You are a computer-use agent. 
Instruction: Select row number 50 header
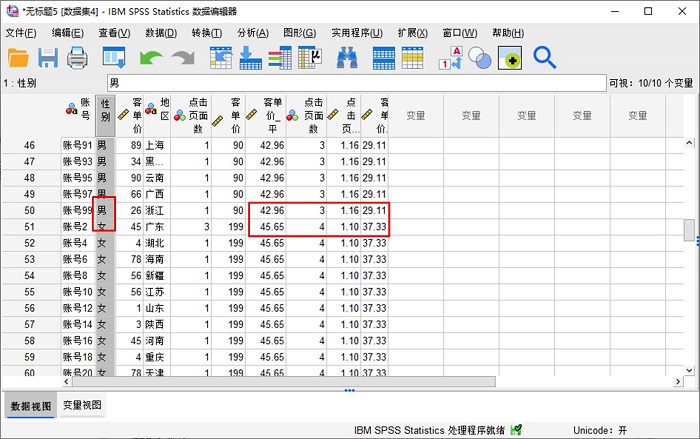click(29, 210)
